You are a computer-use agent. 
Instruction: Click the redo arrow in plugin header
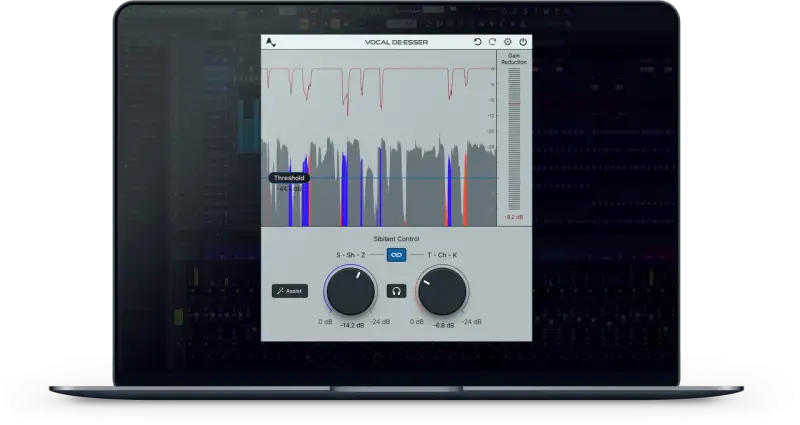pyautogui.click(x=492, y=42)
